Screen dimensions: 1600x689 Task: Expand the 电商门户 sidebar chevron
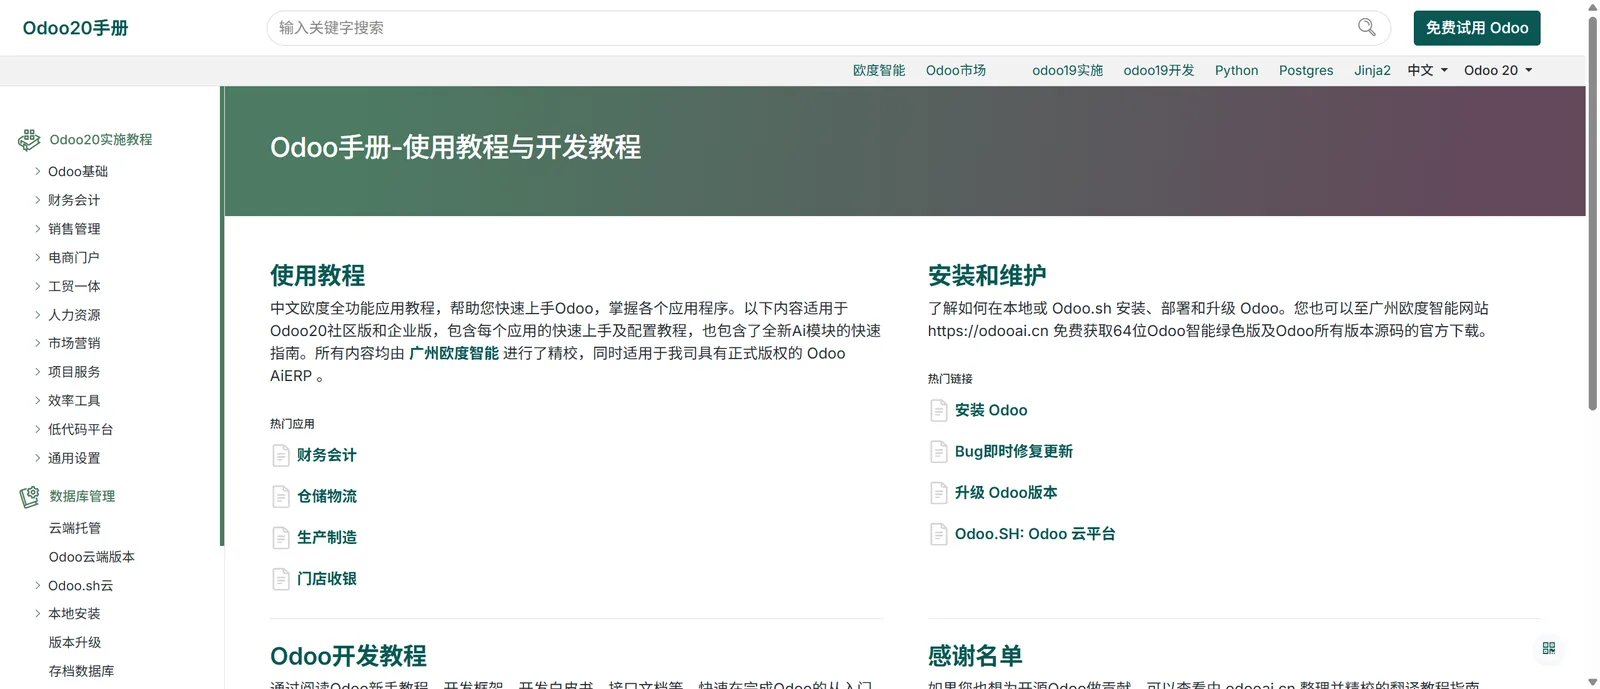pyautogui.click(x=38, y=257)
